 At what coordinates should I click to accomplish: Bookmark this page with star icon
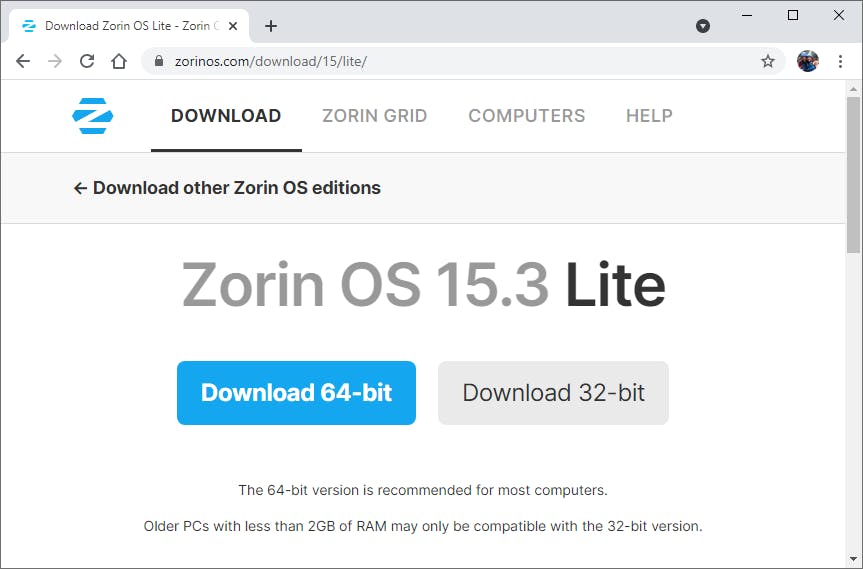pos(768,61)
